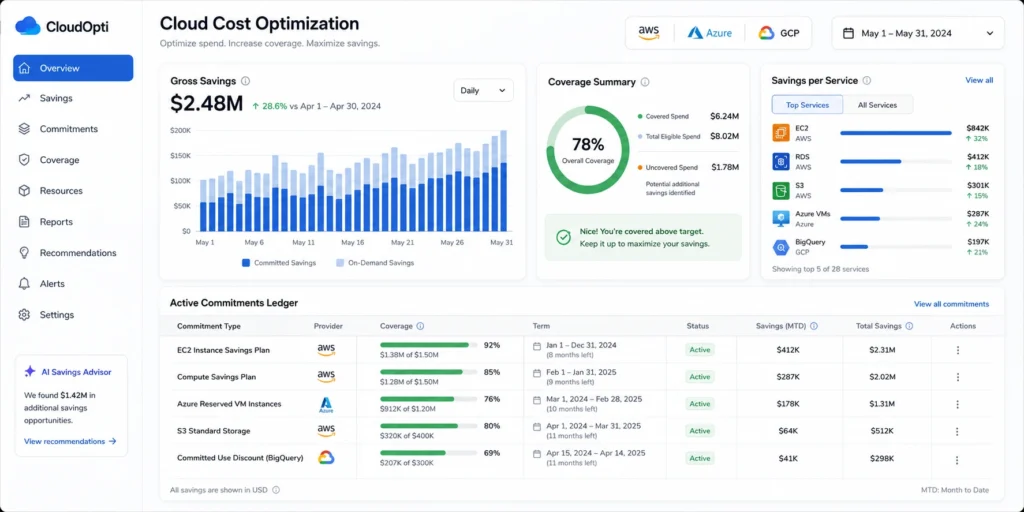
Task: Click Active status of EC2 Instance Savings Plan
Action: click(699, 350)
